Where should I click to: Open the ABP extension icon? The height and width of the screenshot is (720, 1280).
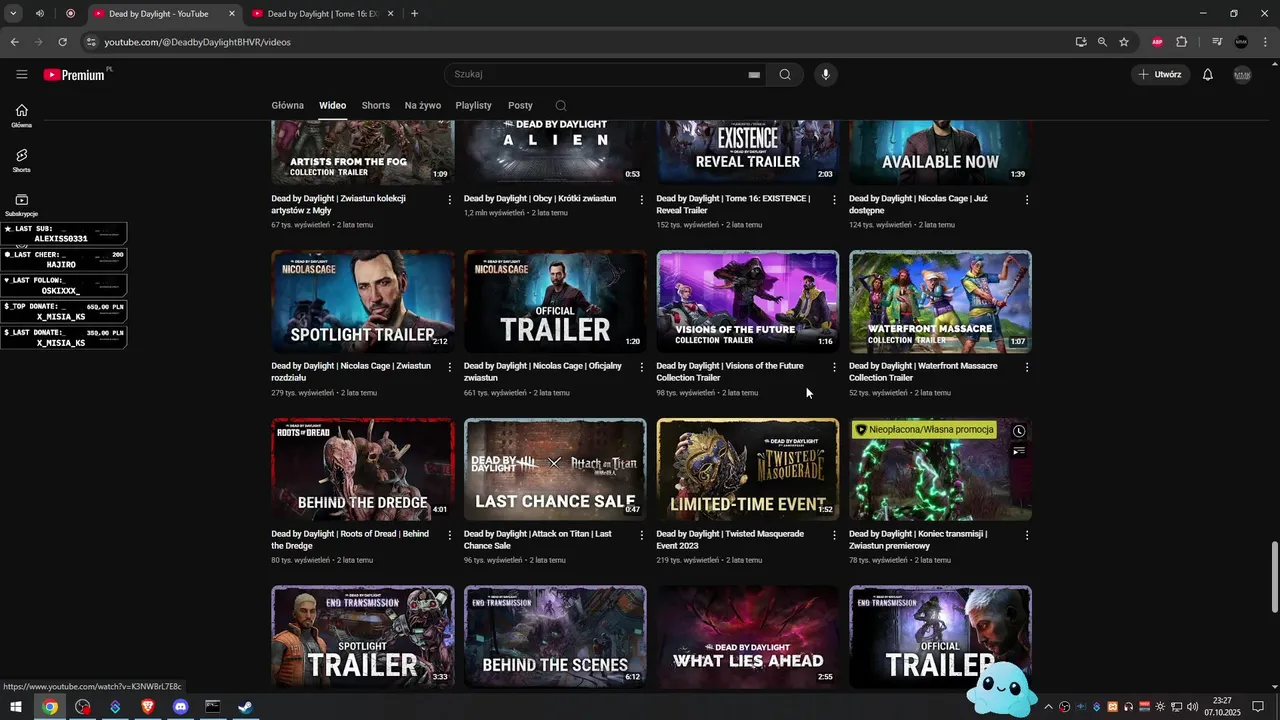coord(1157,42)
